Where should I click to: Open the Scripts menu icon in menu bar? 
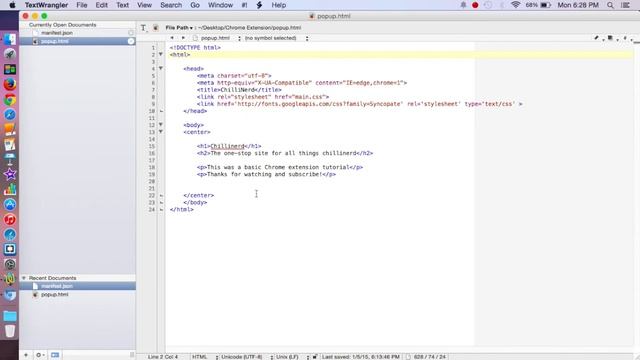point(259,5)
